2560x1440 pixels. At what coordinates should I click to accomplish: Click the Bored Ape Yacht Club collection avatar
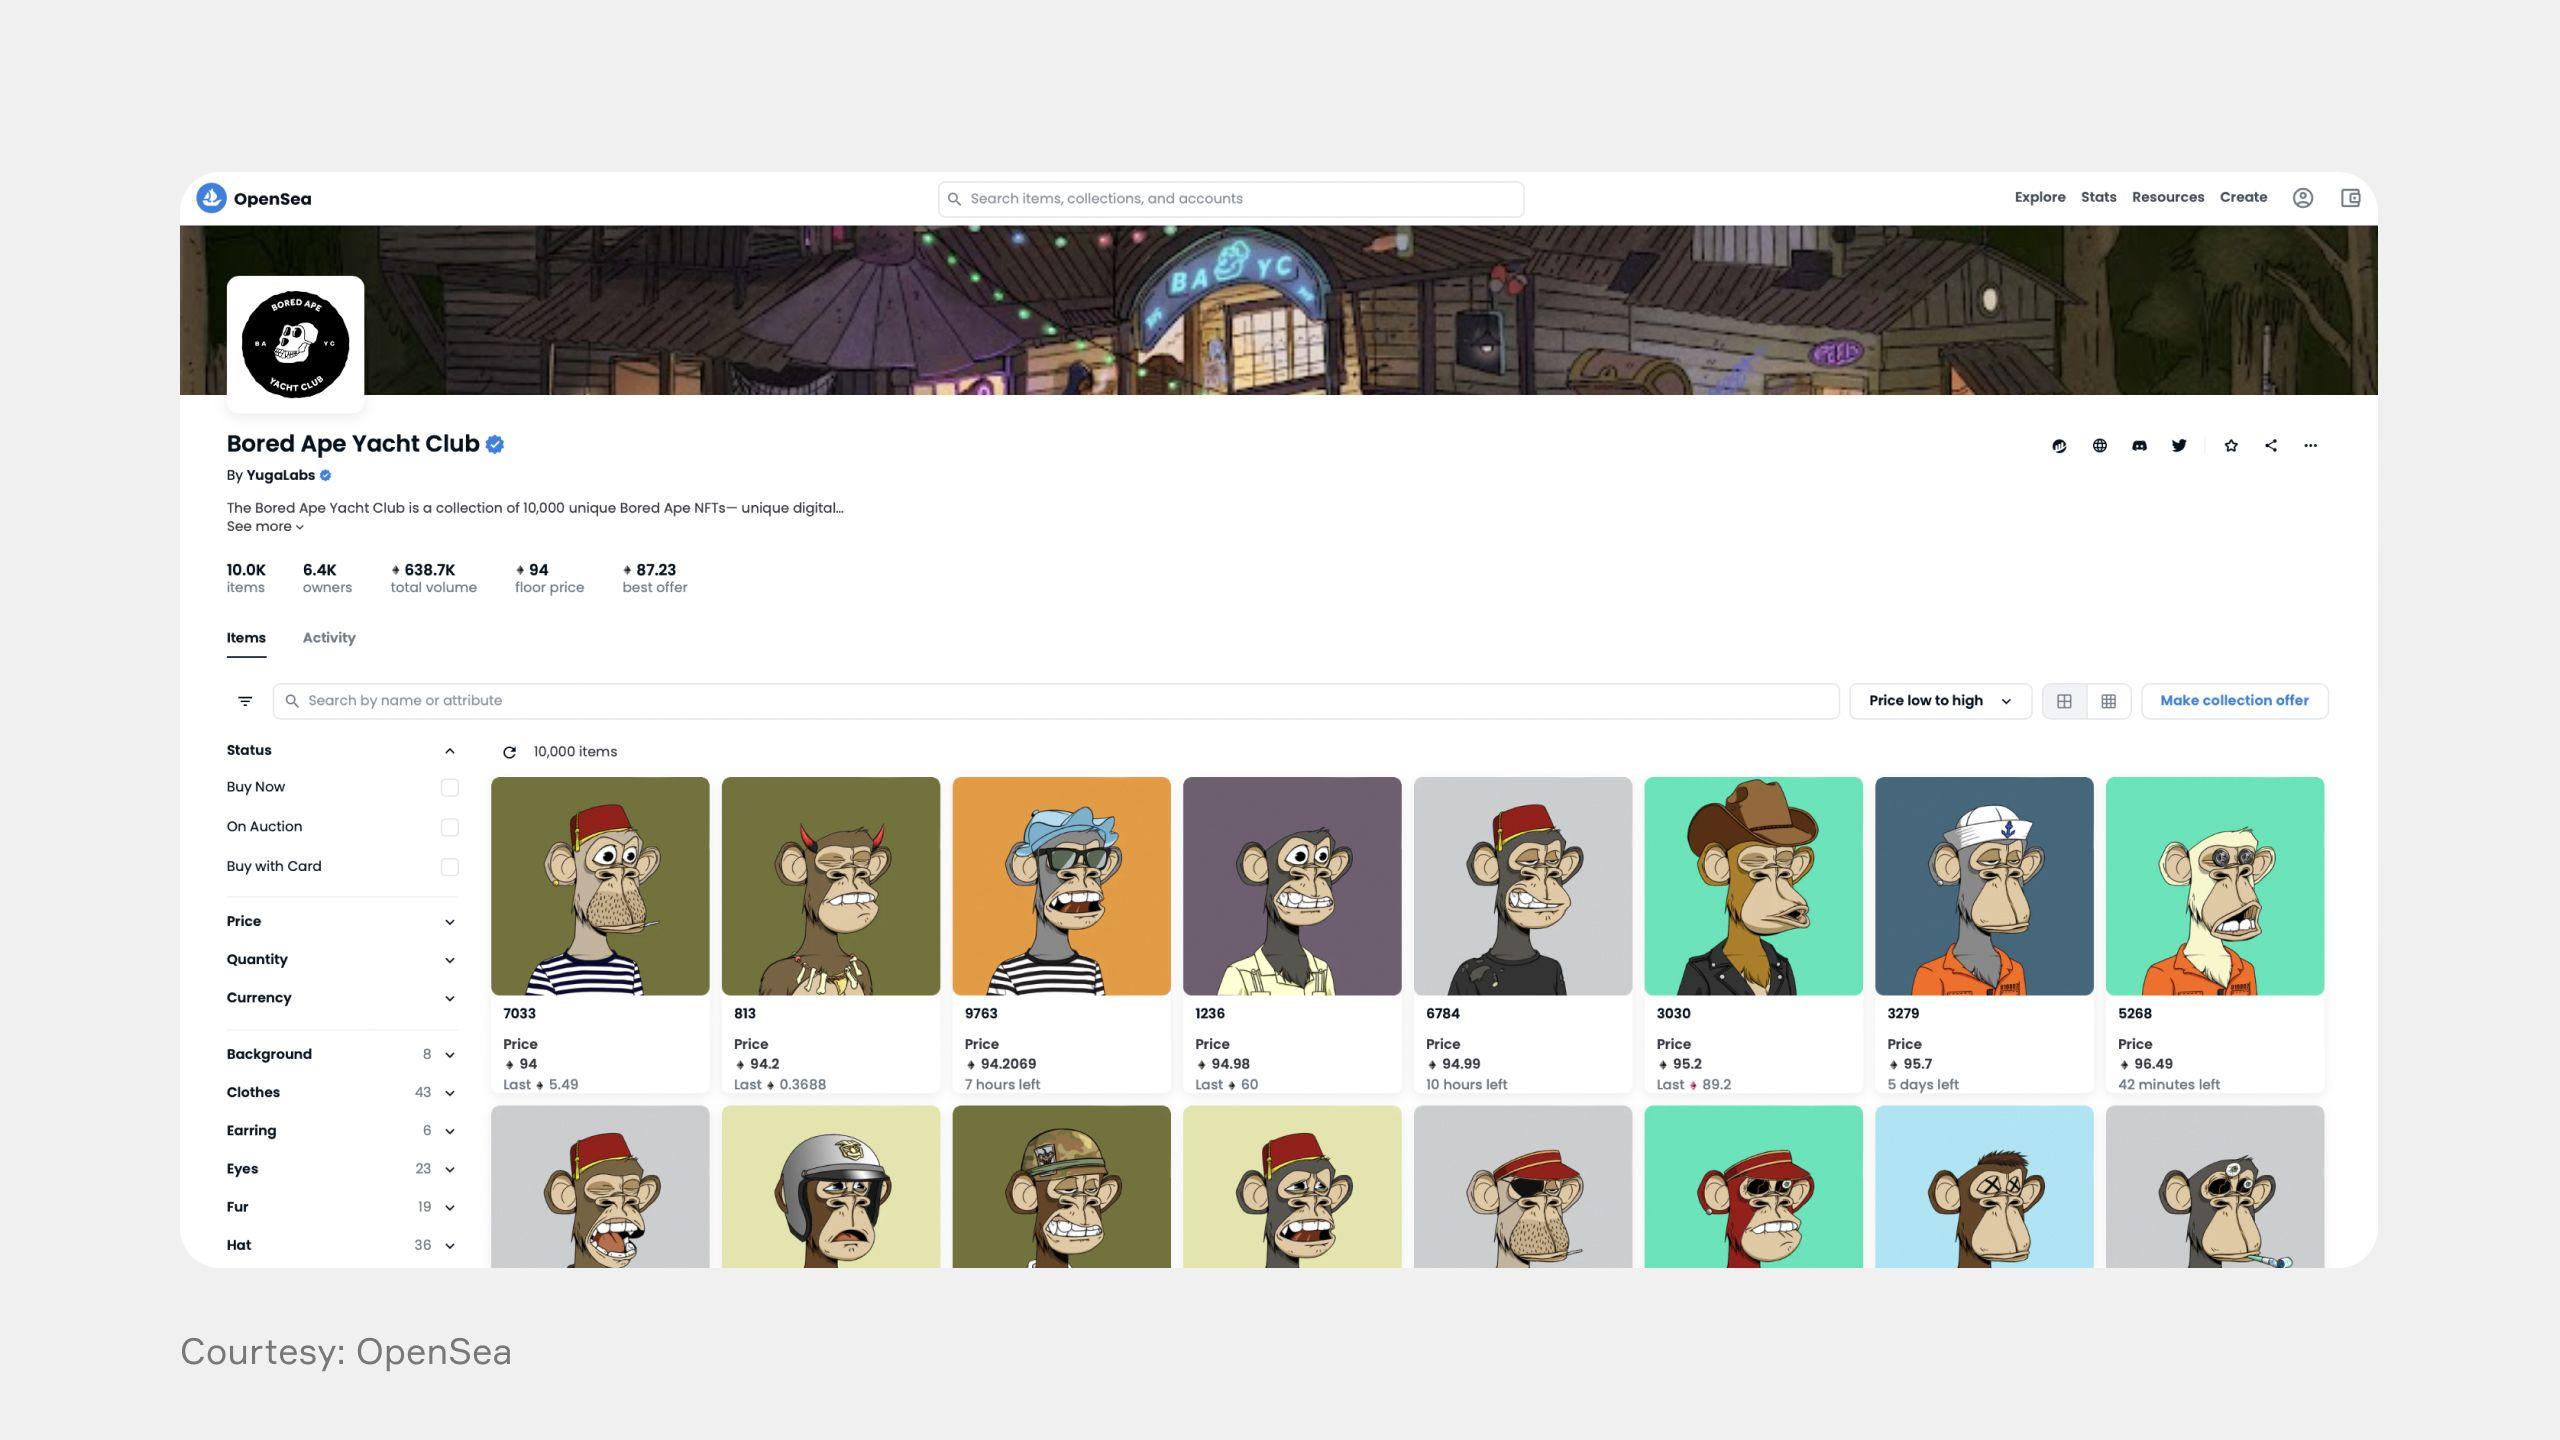pos(295,344)
